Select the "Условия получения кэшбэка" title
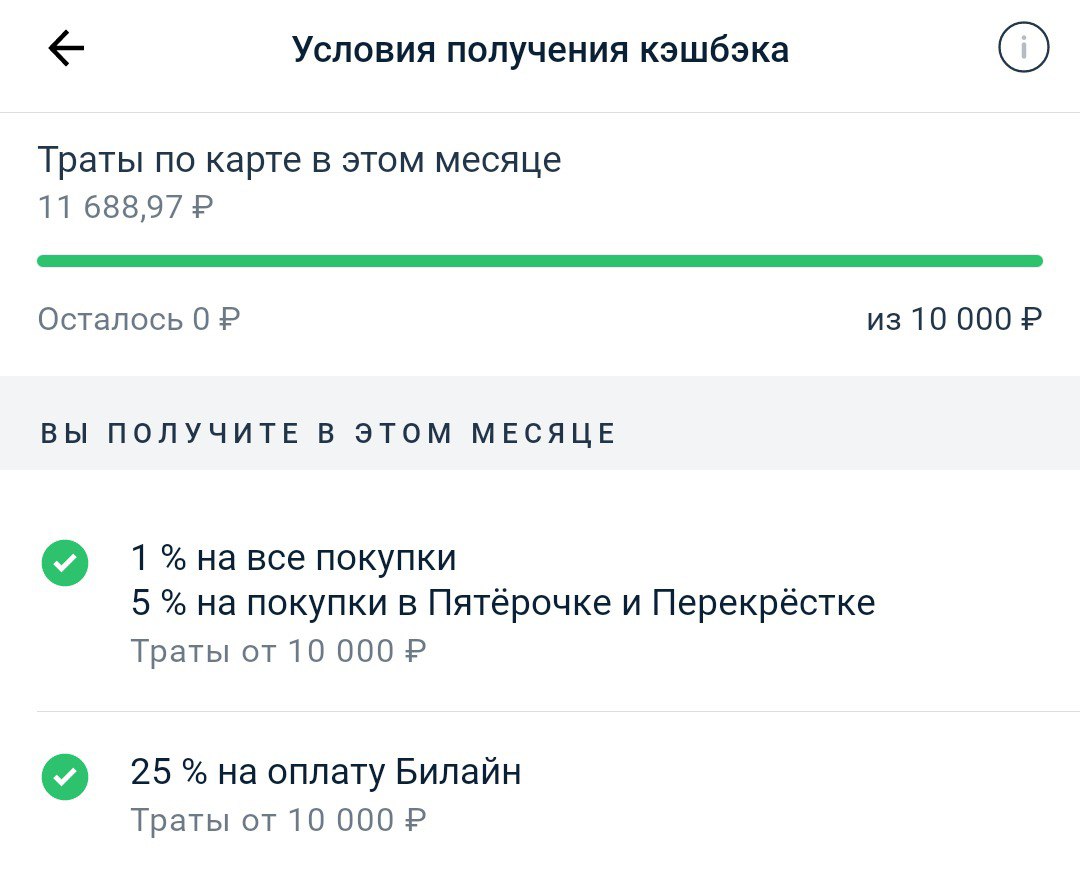The width and height of the screenshot is (1080, 875). click(x=540, y=50)
